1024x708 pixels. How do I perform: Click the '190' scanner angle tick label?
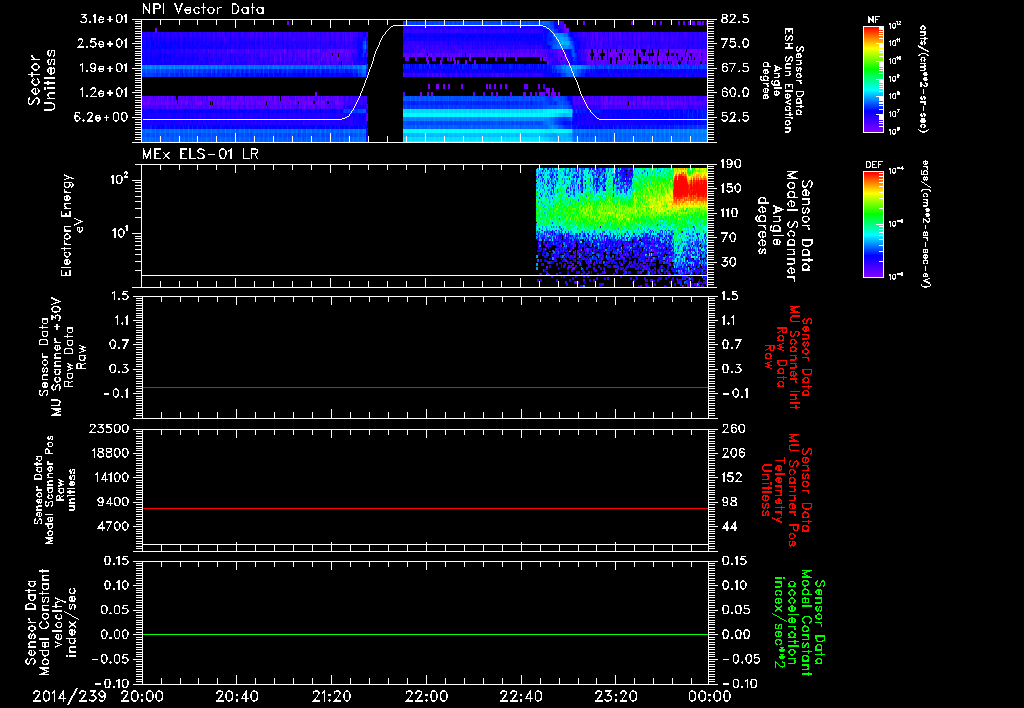coord(731,164)
